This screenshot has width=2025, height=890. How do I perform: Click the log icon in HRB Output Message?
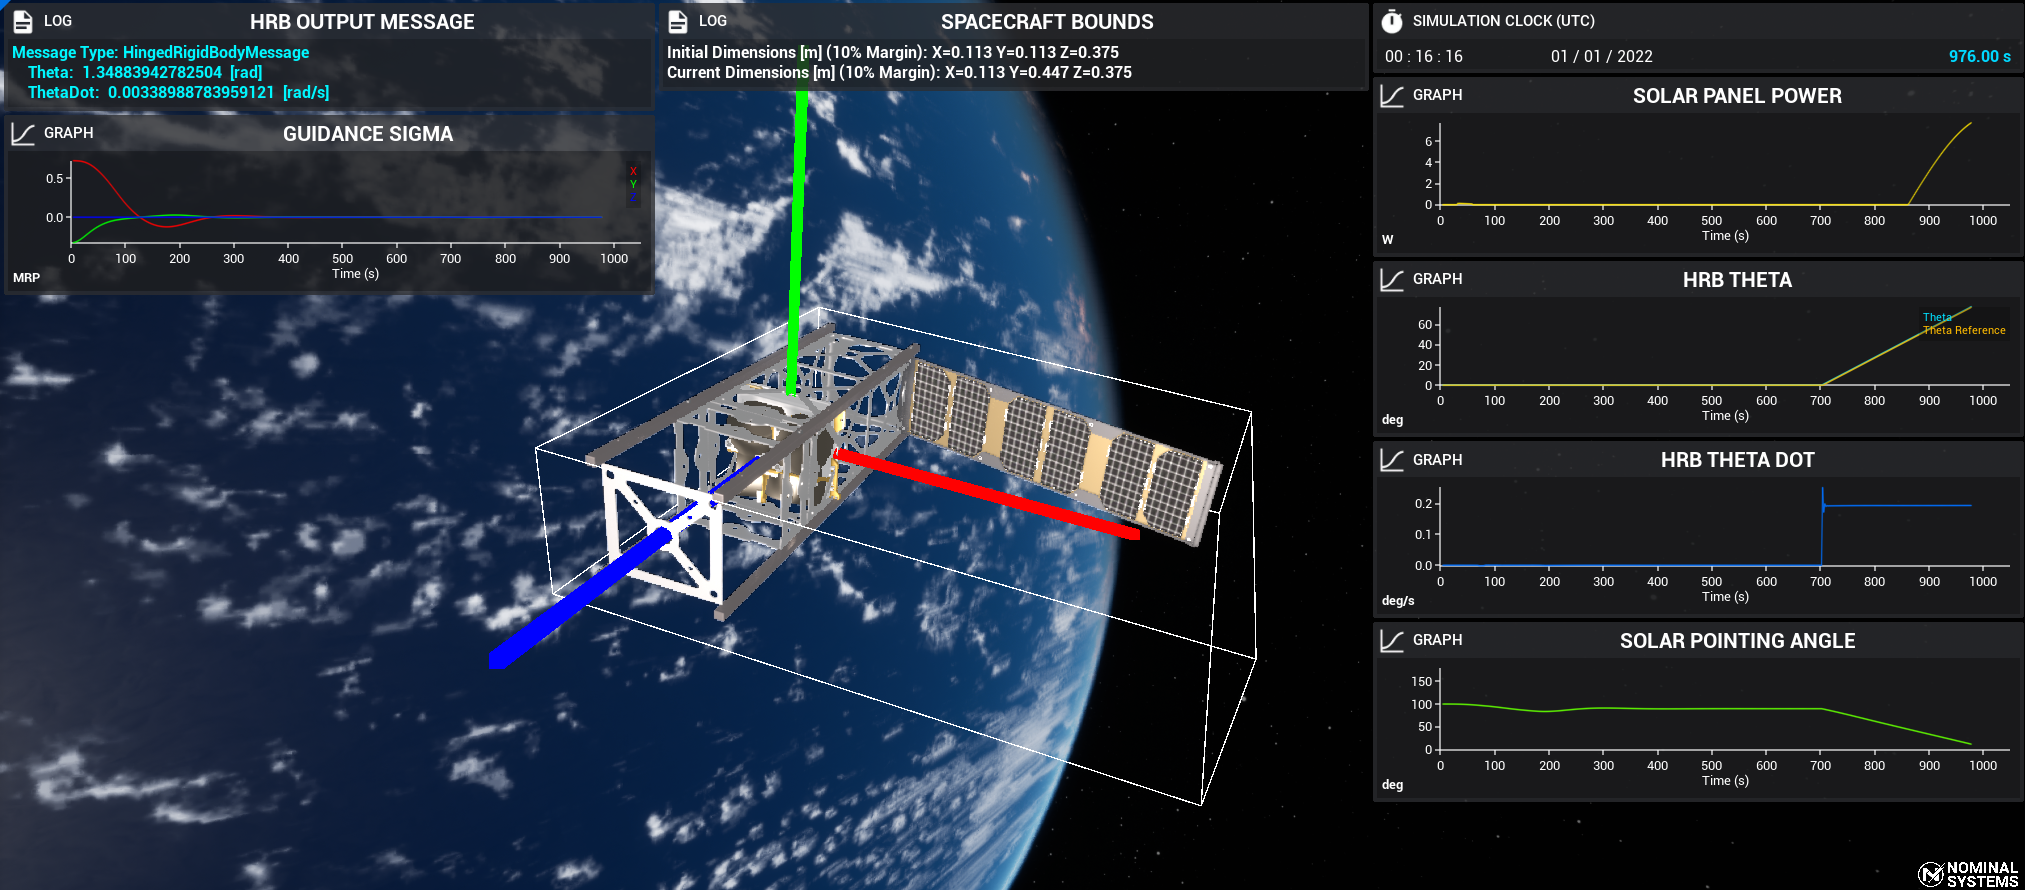point(22,21)
